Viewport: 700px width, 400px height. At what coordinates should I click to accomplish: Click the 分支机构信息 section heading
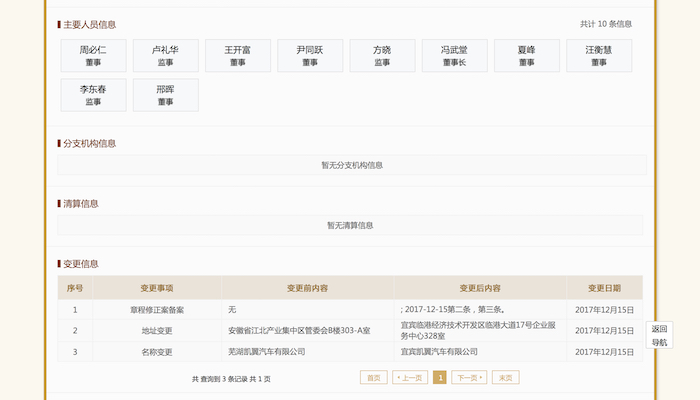pos(90,143)
